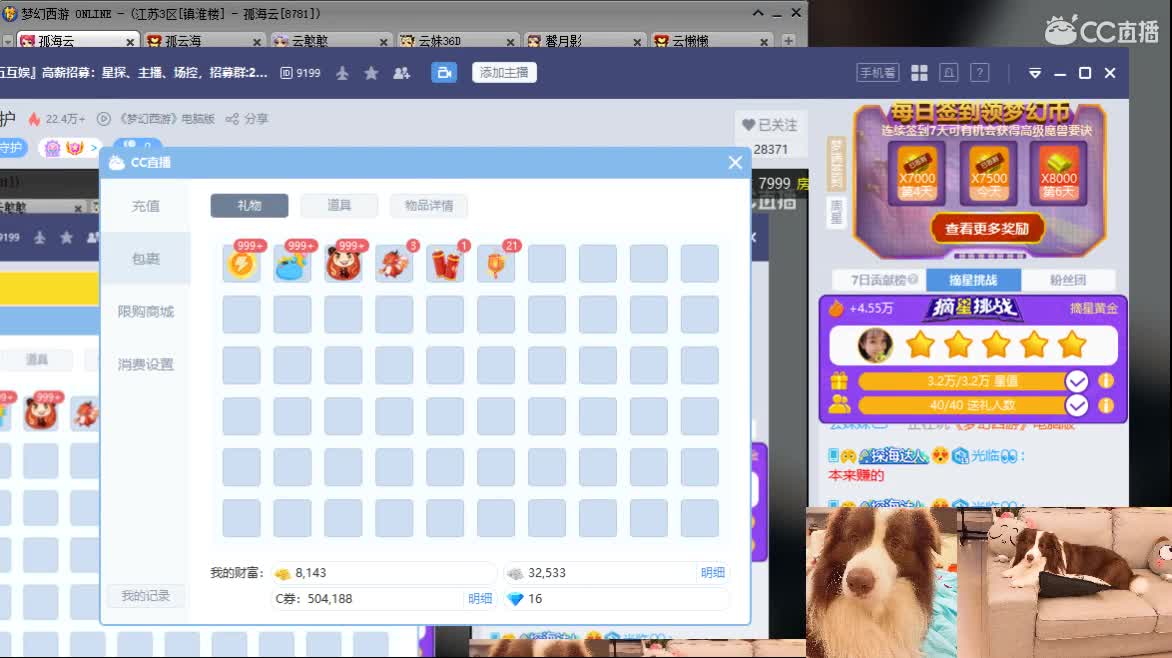
Task: Switch to the 礼物 tab
Action: (x=249, y=206)
